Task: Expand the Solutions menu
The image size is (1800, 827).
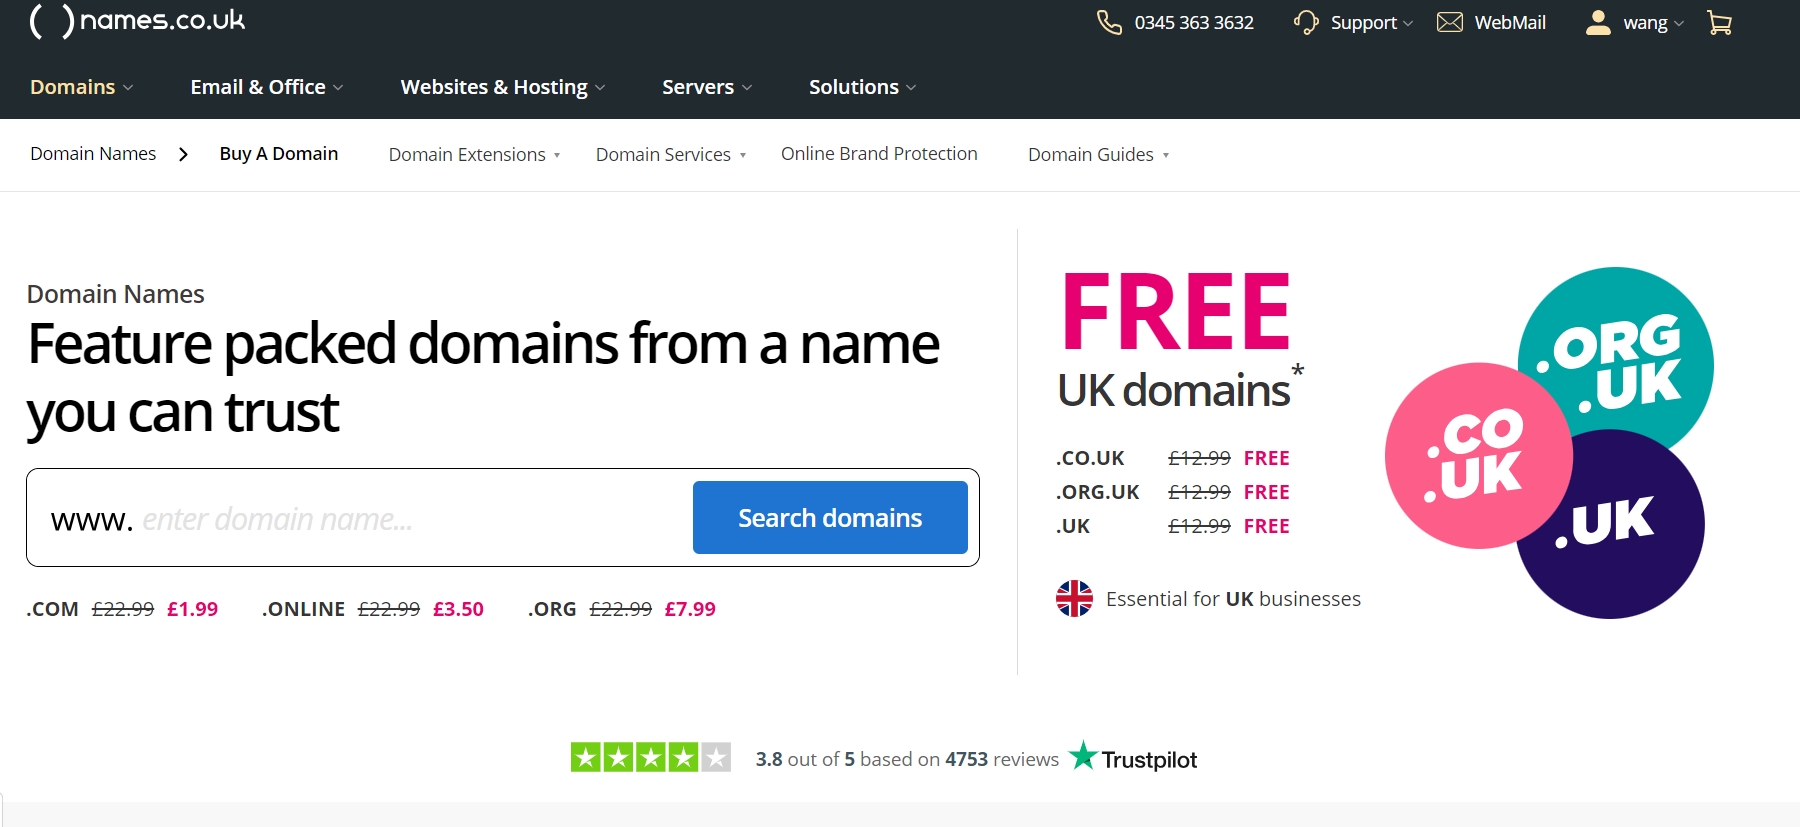Action: pos(862,87)
